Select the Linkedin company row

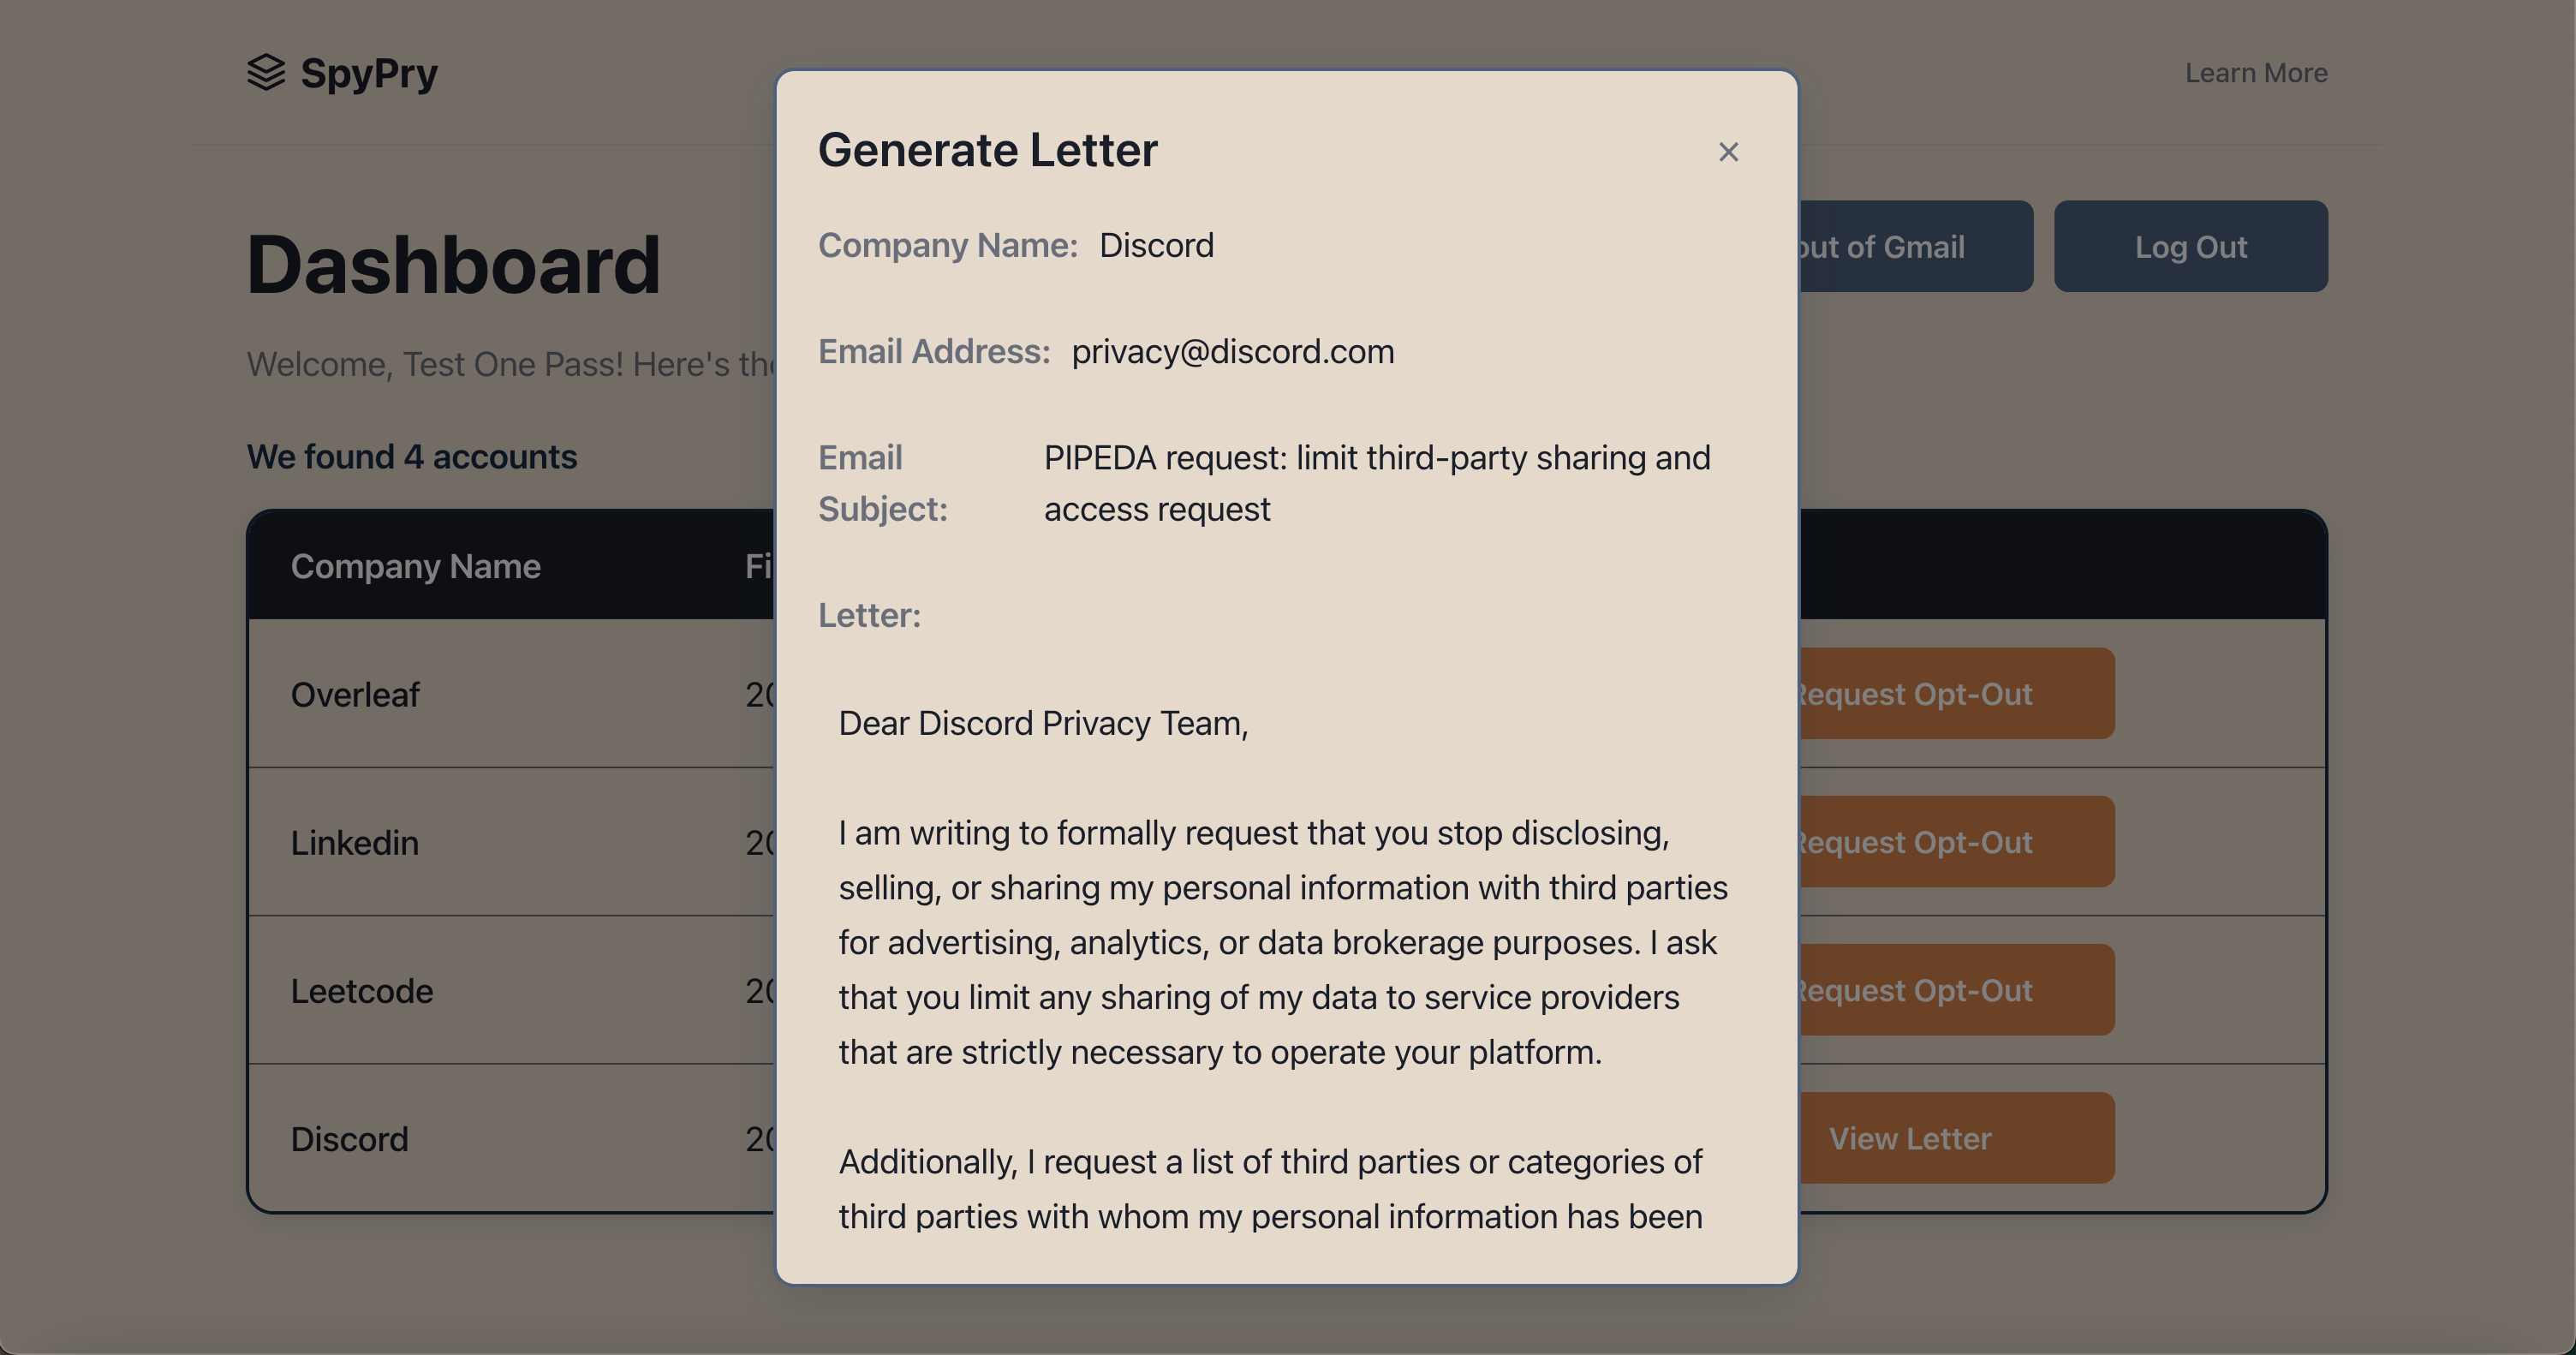tap(354, 842)
